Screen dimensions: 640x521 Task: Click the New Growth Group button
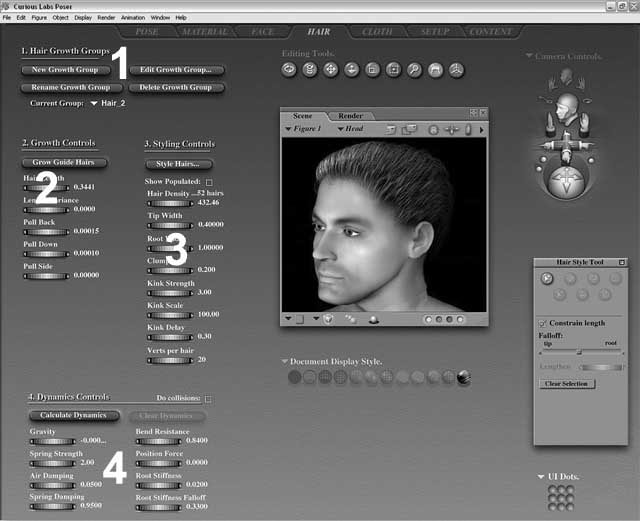(x=65, y=70)
